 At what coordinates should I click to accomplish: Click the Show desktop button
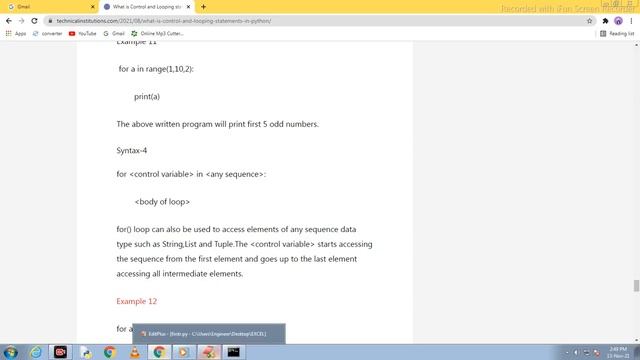(x=637, y=353)
